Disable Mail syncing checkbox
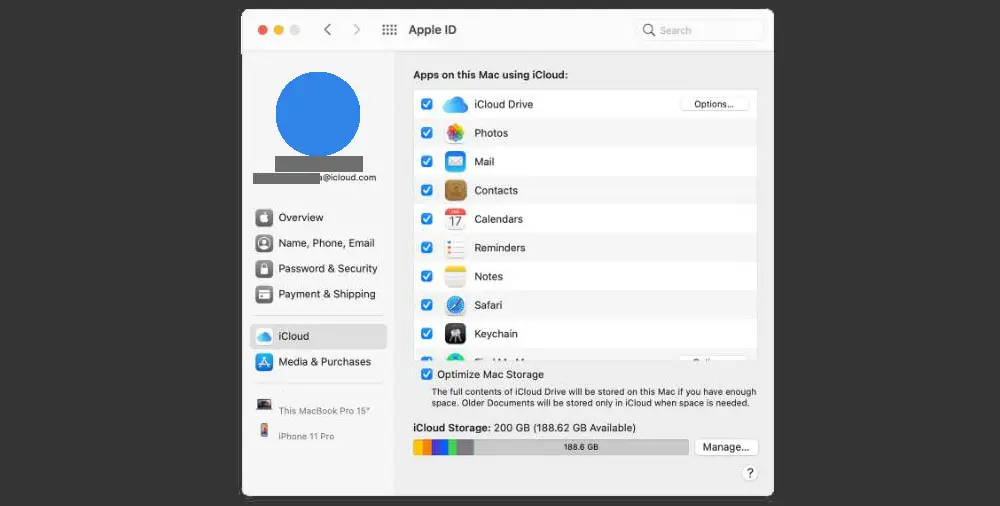The height and width of the screenshot is (506, 1000). click(427, 161)
